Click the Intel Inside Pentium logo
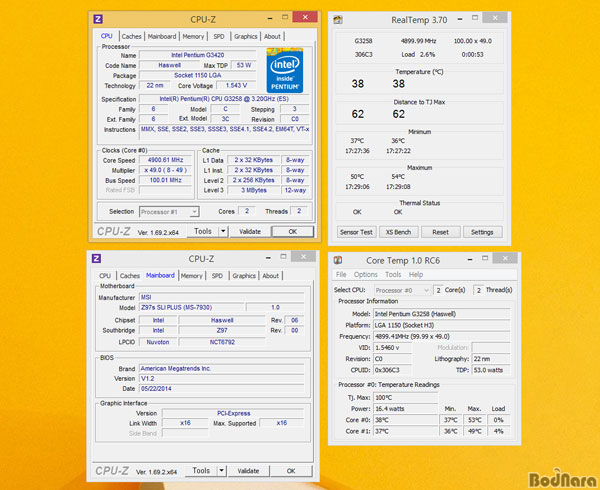This screenshot has height=490, width=600. tap(285, 70)
